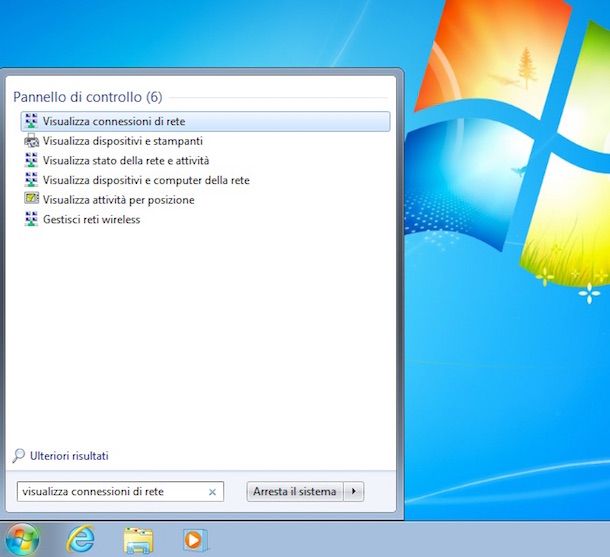610x557 pixels.
Task: Clear the search box with the X
Action: coord(212,492)
